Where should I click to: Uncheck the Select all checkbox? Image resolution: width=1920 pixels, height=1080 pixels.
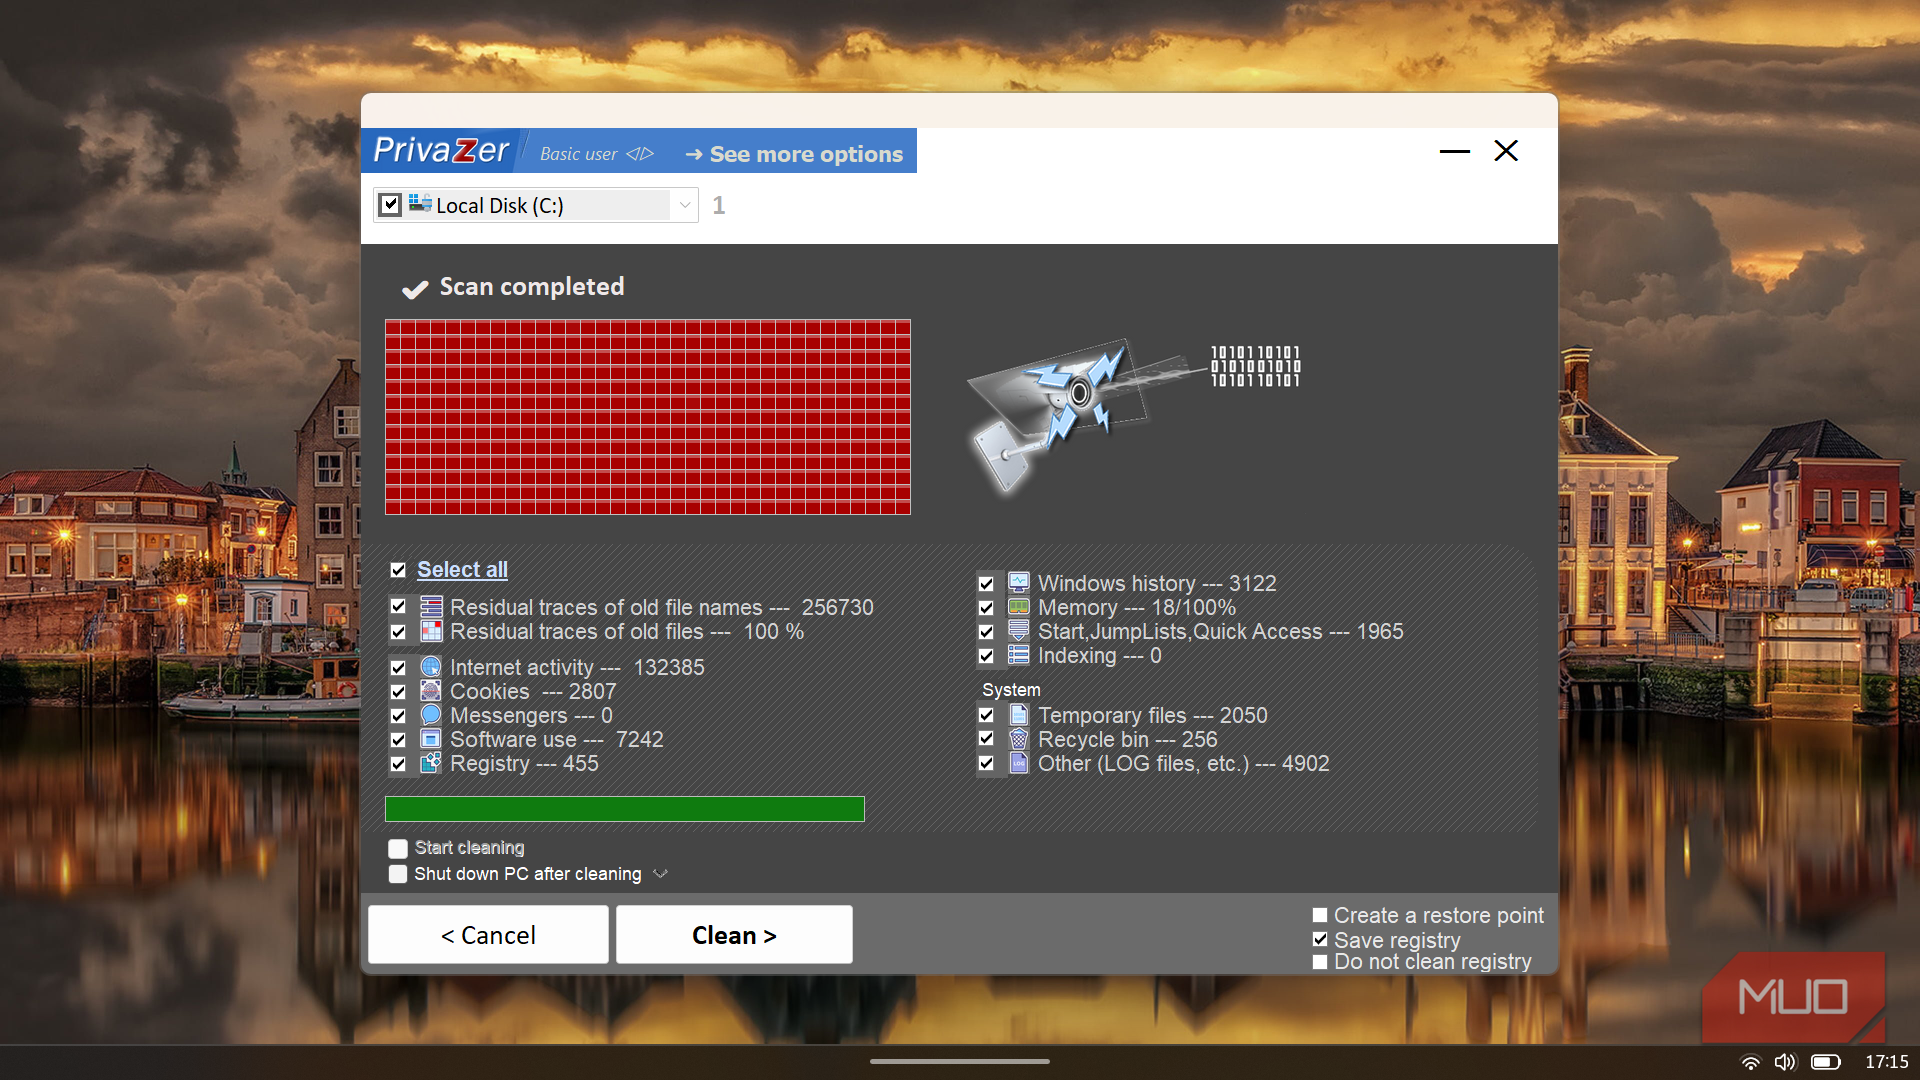point(398,570)
